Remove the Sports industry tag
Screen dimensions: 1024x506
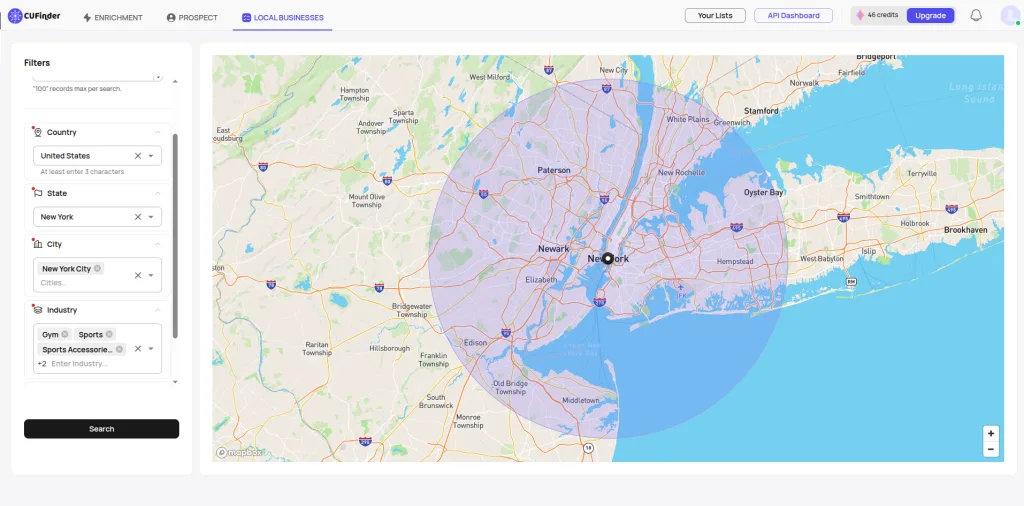[109, 334]
